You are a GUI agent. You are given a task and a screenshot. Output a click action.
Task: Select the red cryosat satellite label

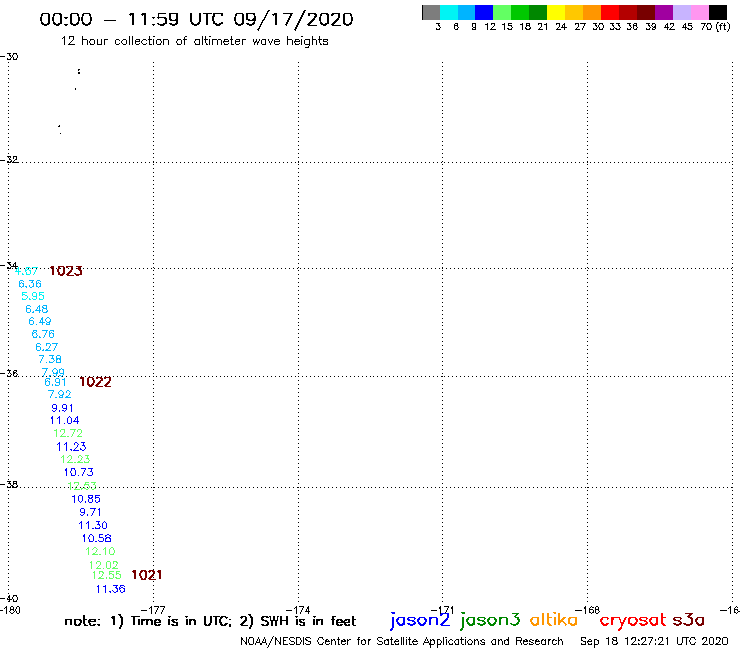click(x=633, y=620)
